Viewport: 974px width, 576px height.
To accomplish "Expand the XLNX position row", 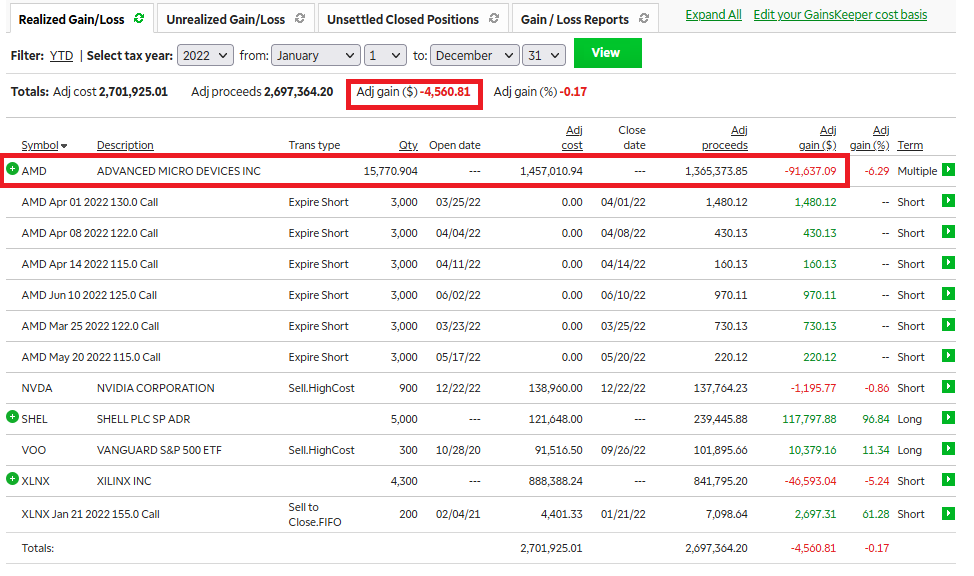I will [x=12, y=480].
